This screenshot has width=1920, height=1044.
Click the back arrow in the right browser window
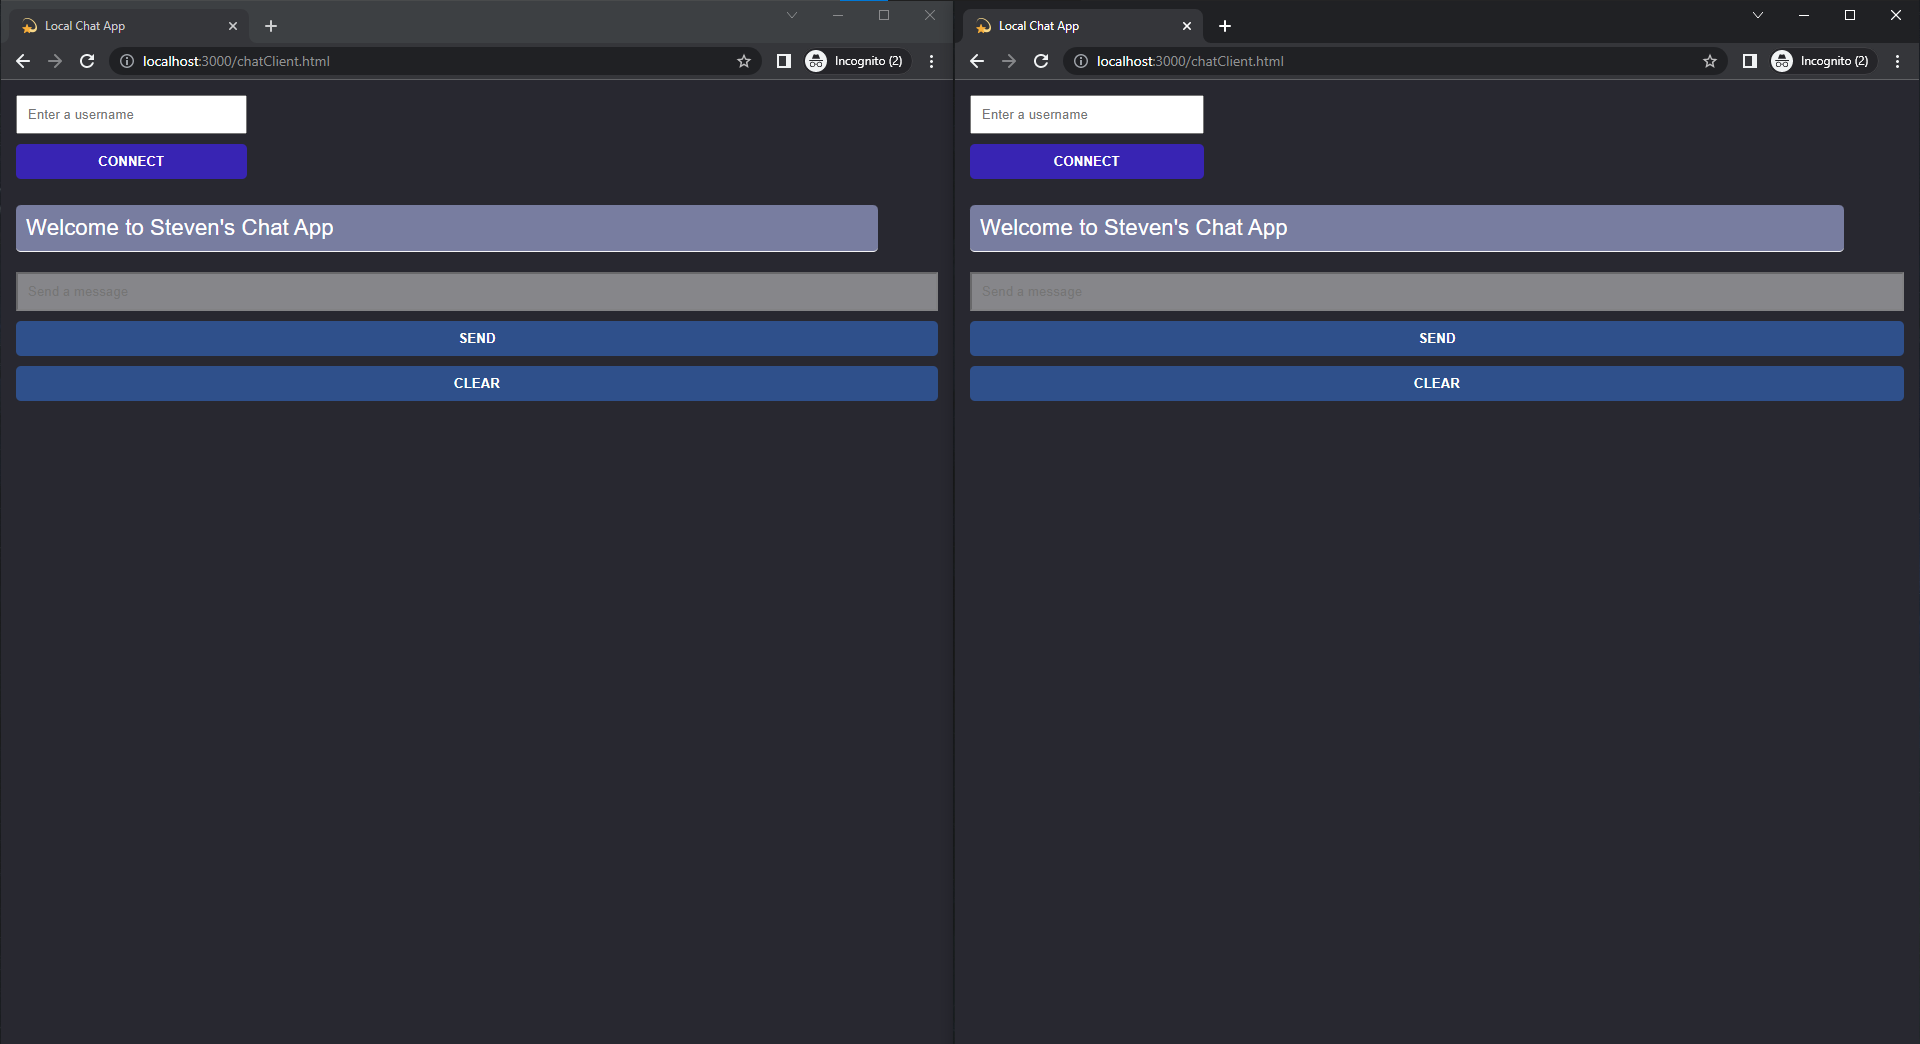pos(977,61)
